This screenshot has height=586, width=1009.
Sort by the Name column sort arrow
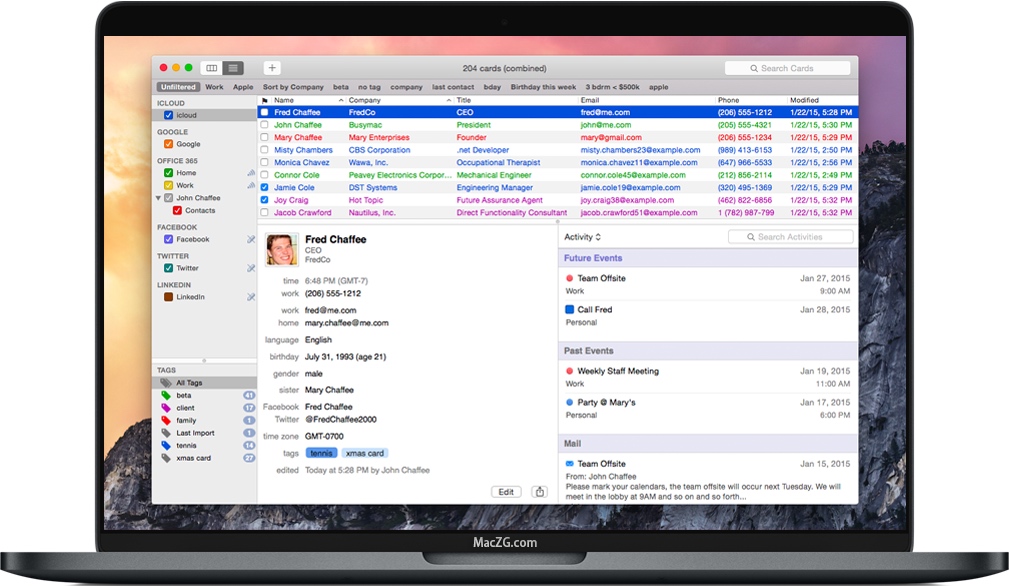tap(341, 100)
